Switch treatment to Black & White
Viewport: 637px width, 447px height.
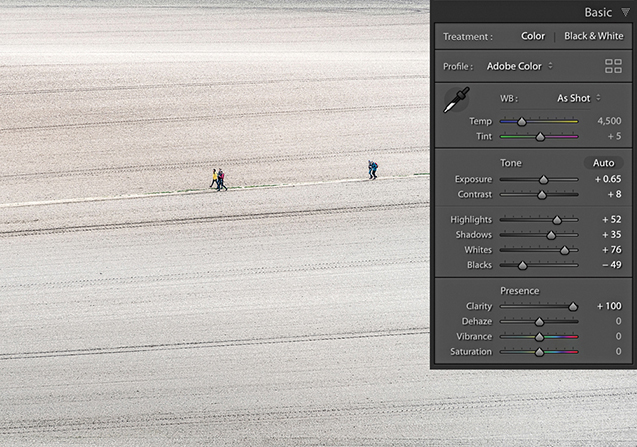click(593, 36)
